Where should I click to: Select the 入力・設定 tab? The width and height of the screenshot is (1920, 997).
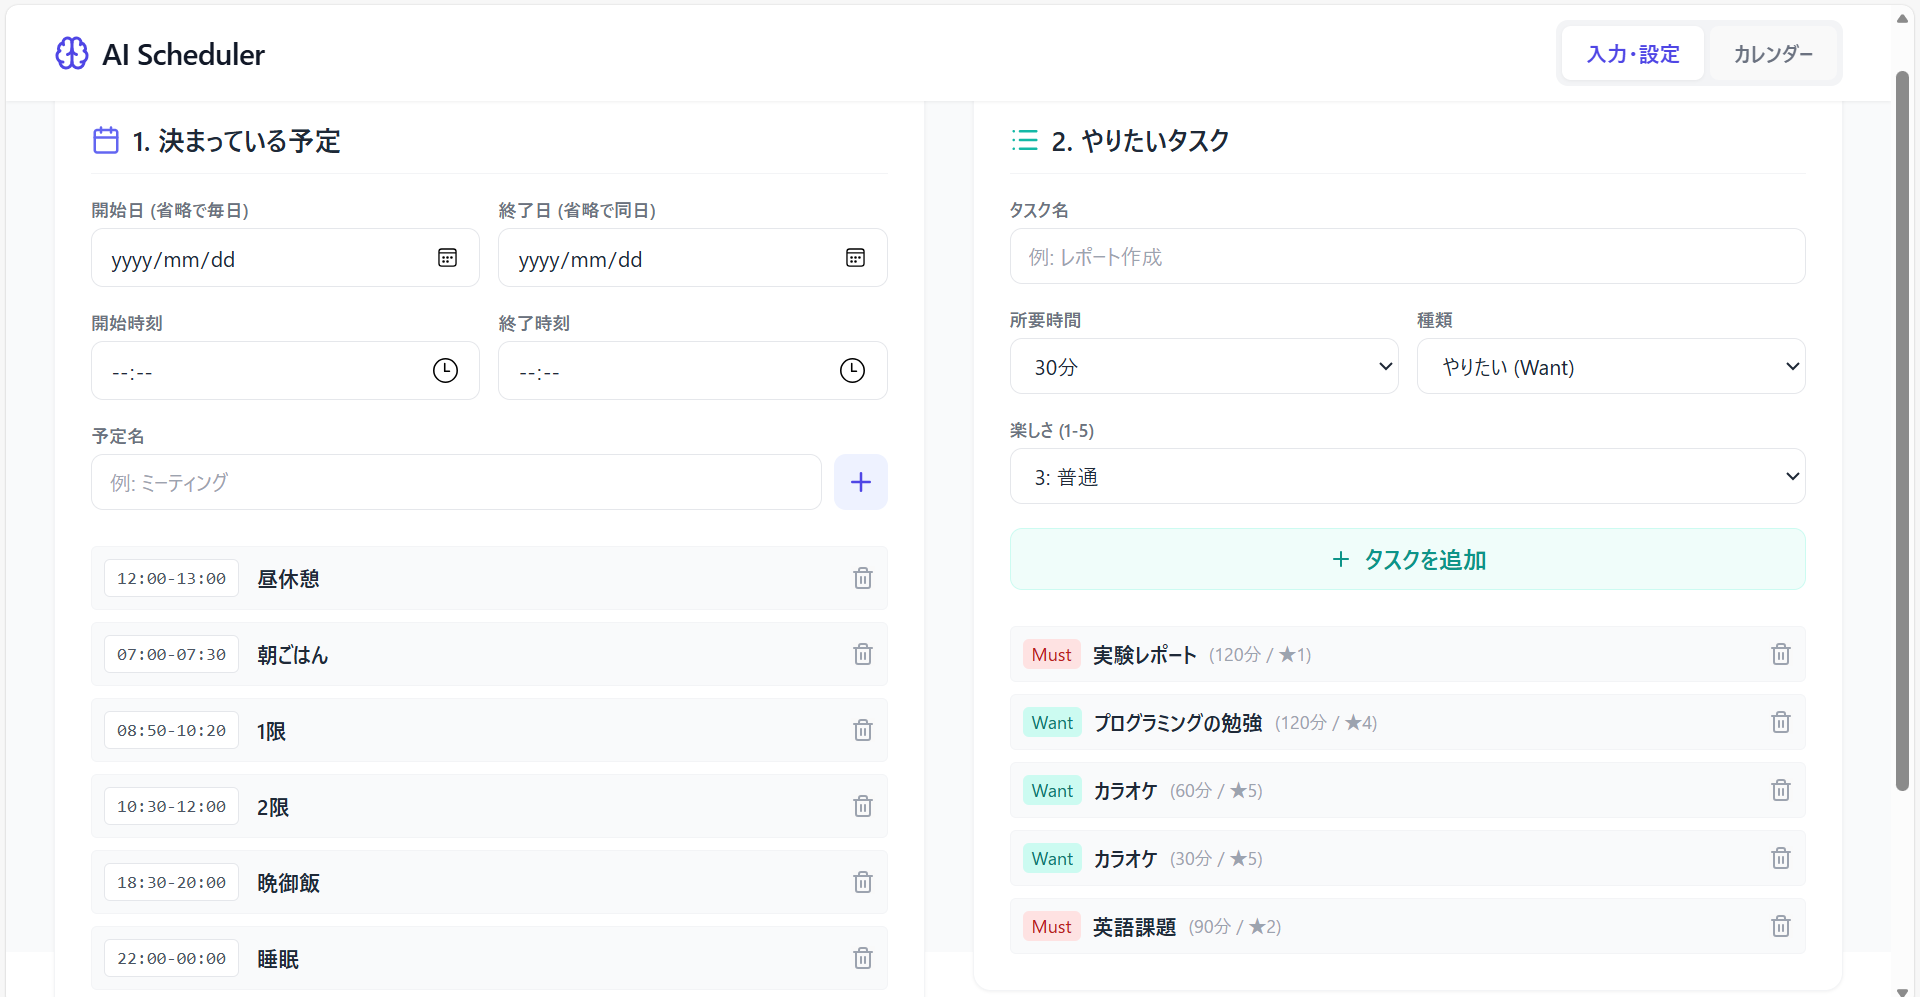1633,54
